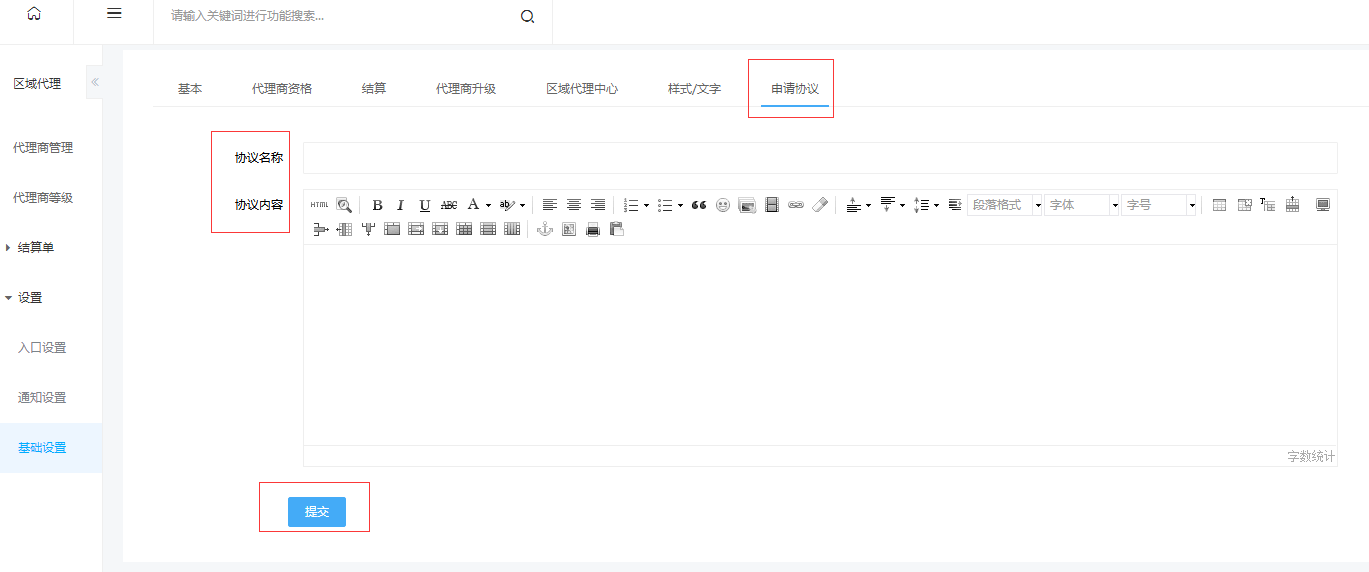Focus the 协议名称 text input field
This screenshot has width=1369, height=572.
click(x=820, y=158)
